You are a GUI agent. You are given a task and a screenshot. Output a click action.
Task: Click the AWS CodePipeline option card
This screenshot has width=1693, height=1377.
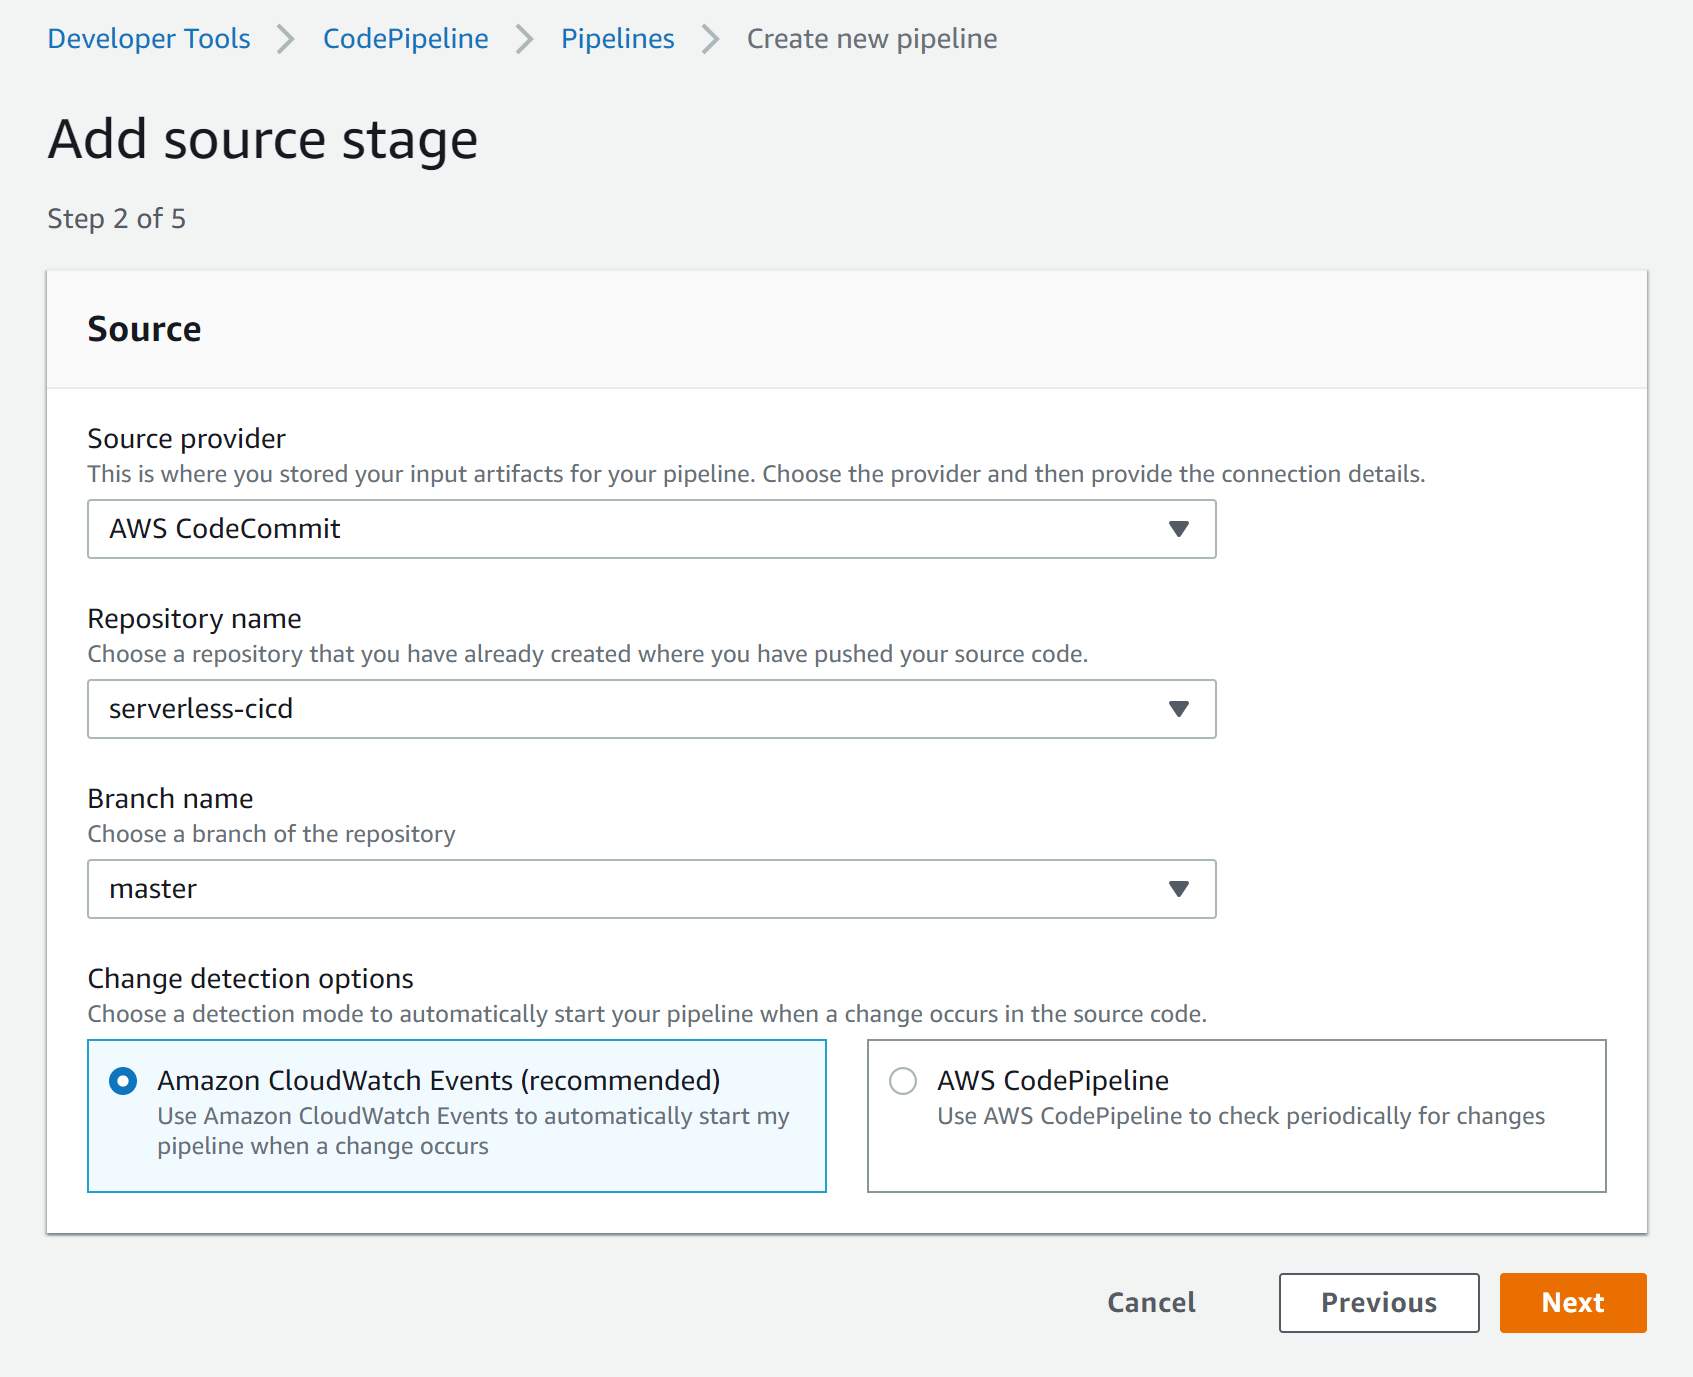[x=1237, y=1115]
